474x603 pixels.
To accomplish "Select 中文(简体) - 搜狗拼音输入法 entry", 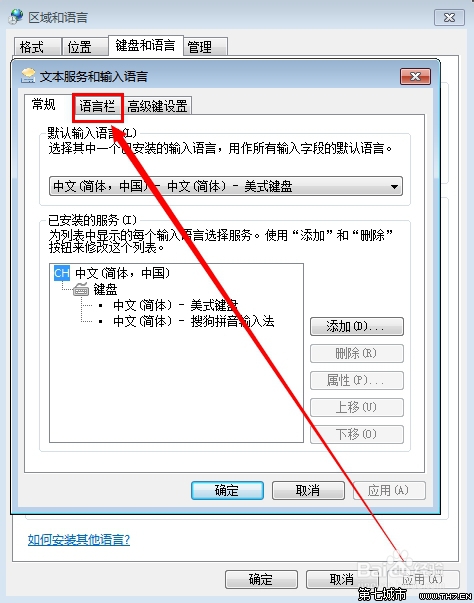I will click(x=194, y=321).
